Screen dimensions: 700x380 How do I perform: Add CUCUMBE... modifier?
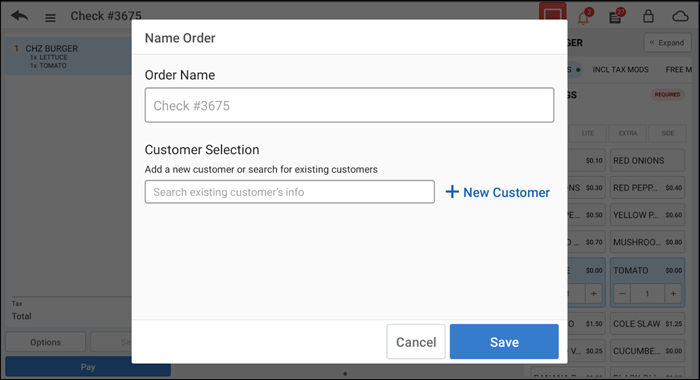coord(647,351)
